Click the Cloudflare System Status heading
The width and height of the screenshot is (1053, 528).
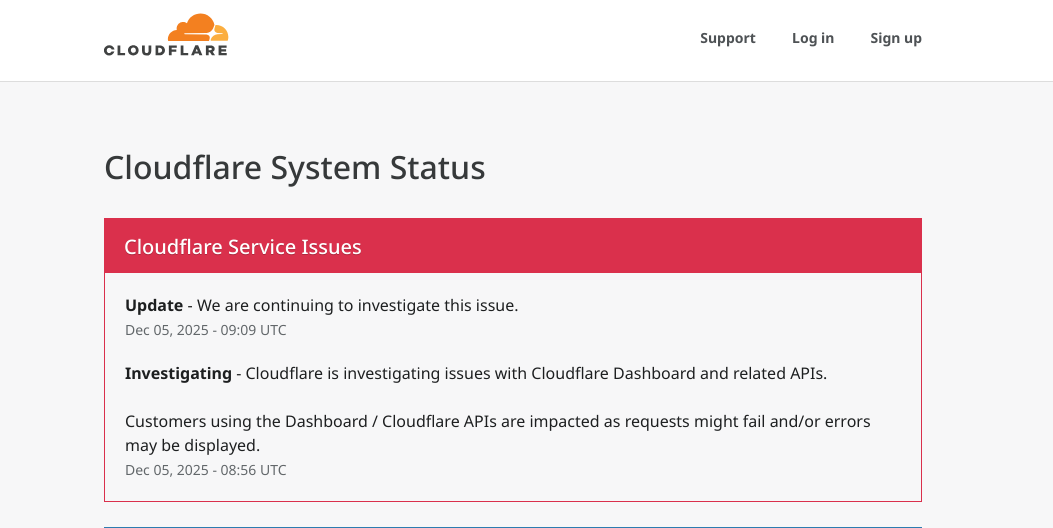tap(294, 167)
